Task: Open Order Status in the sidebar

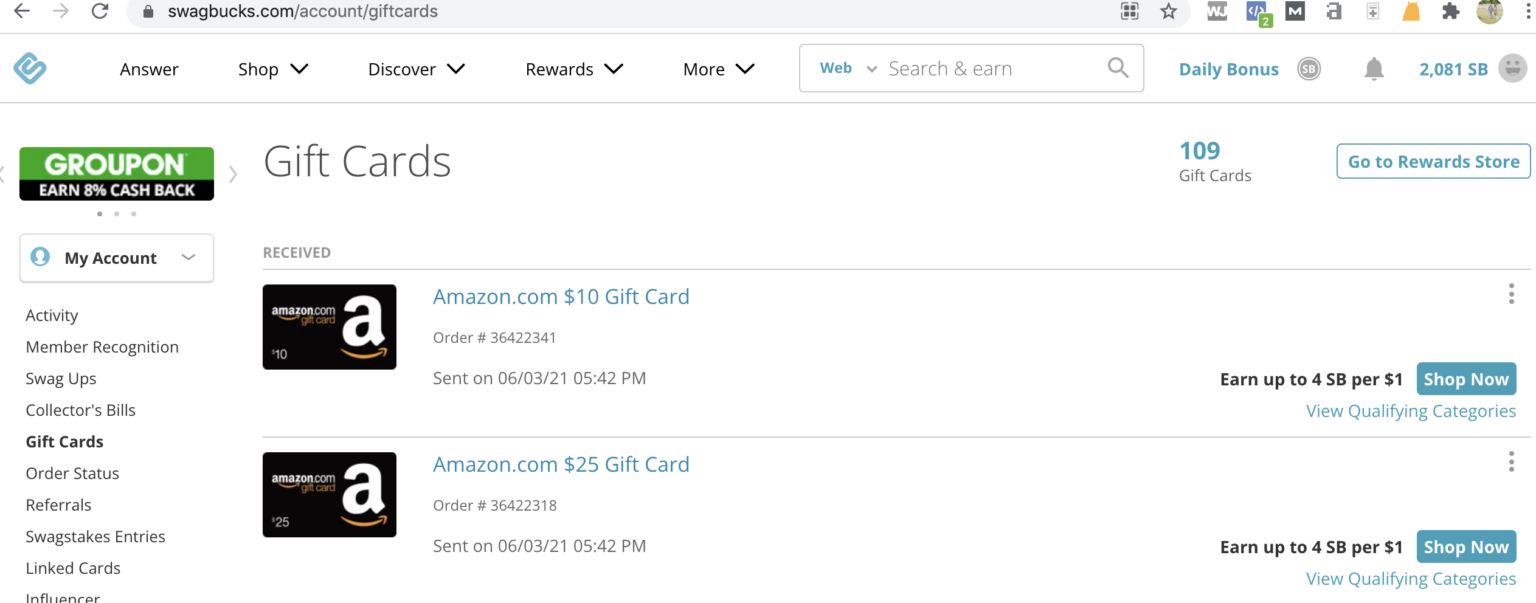Action: [72, 473]
